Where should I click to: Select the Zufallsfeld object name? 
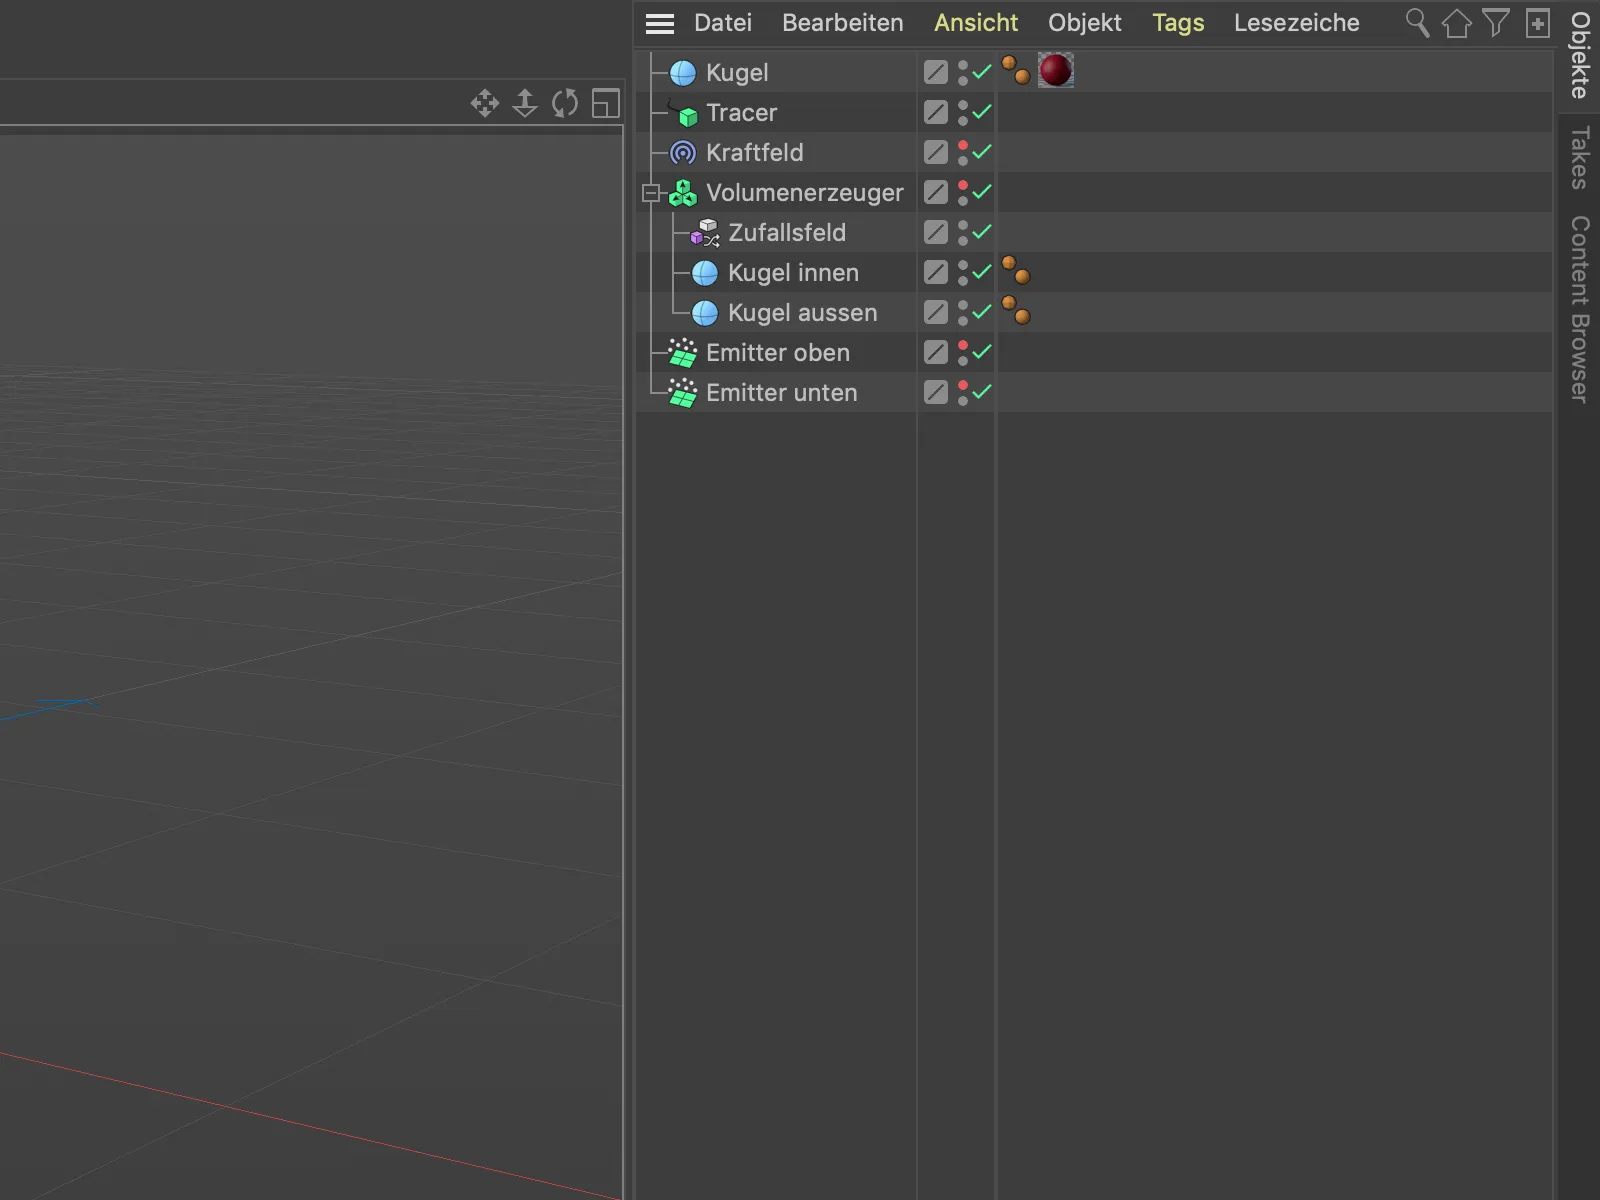pos(787,233)
